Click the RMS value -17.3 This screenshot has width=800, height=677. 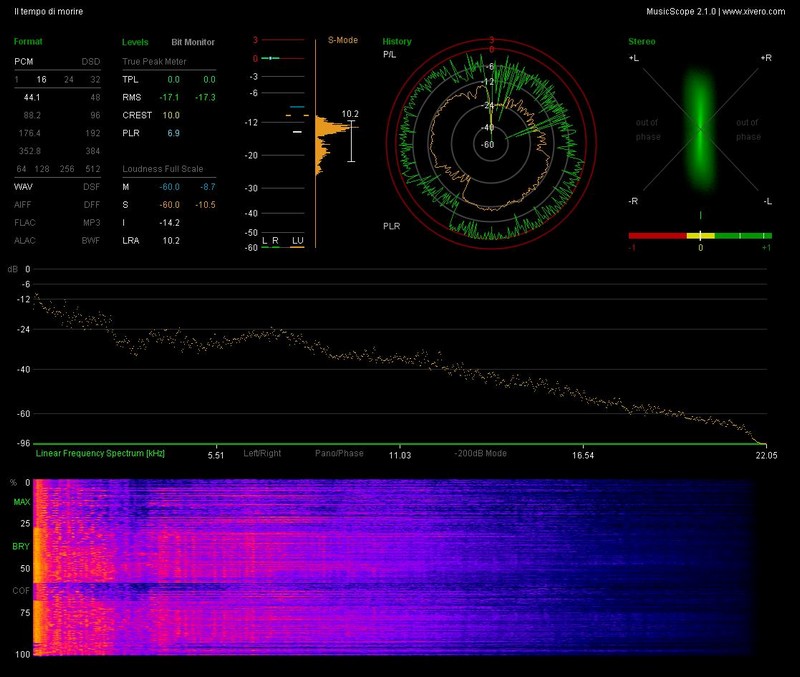pyautogui.click(x=205, y=97)
